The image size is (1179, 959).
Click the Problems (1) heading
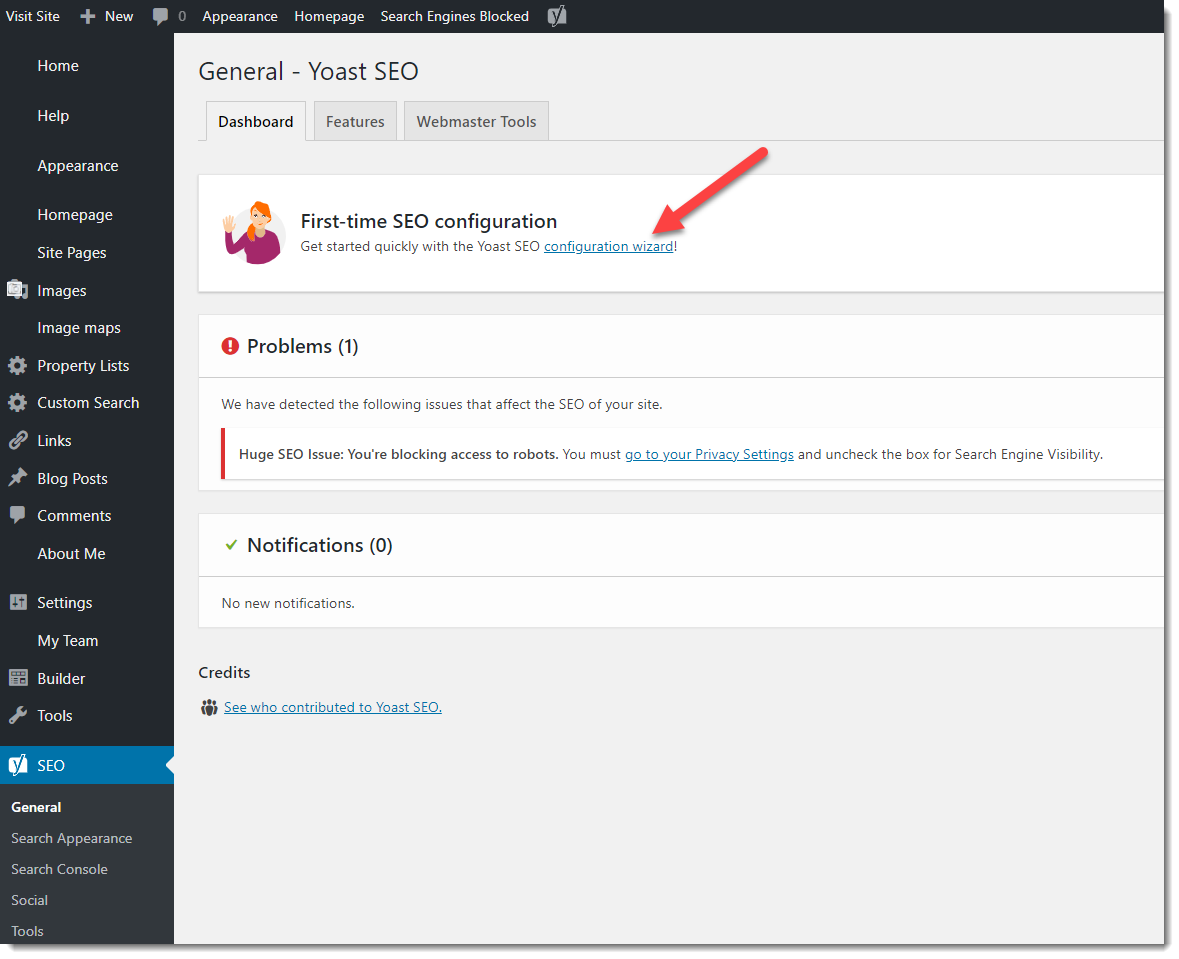click(x=302, y=346)
